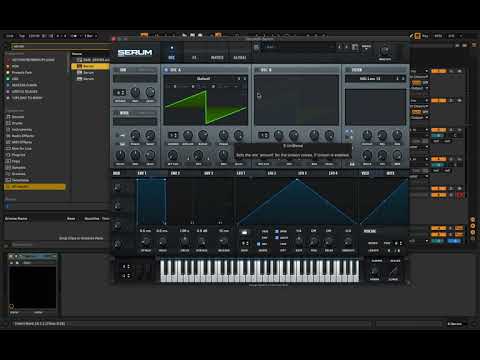480x360 pixels.
Task: Click the OSC A Detune knob
Action: click(188, 135)
